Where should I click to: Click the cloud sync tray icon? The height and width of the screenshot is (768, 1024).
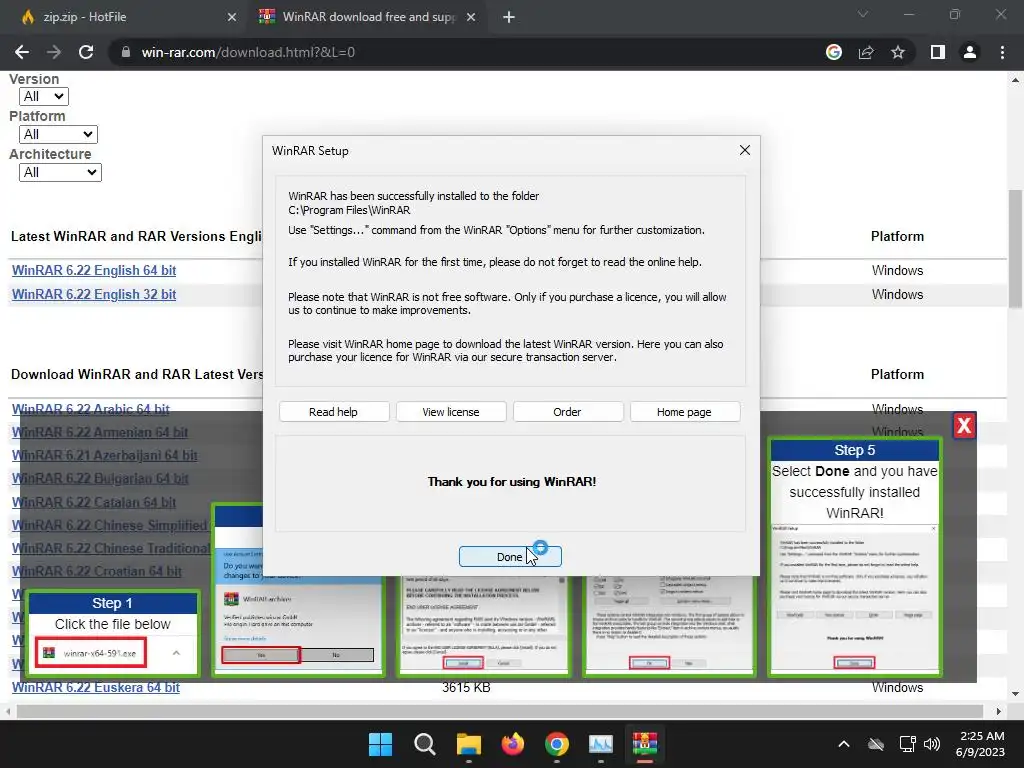[876, 744]
